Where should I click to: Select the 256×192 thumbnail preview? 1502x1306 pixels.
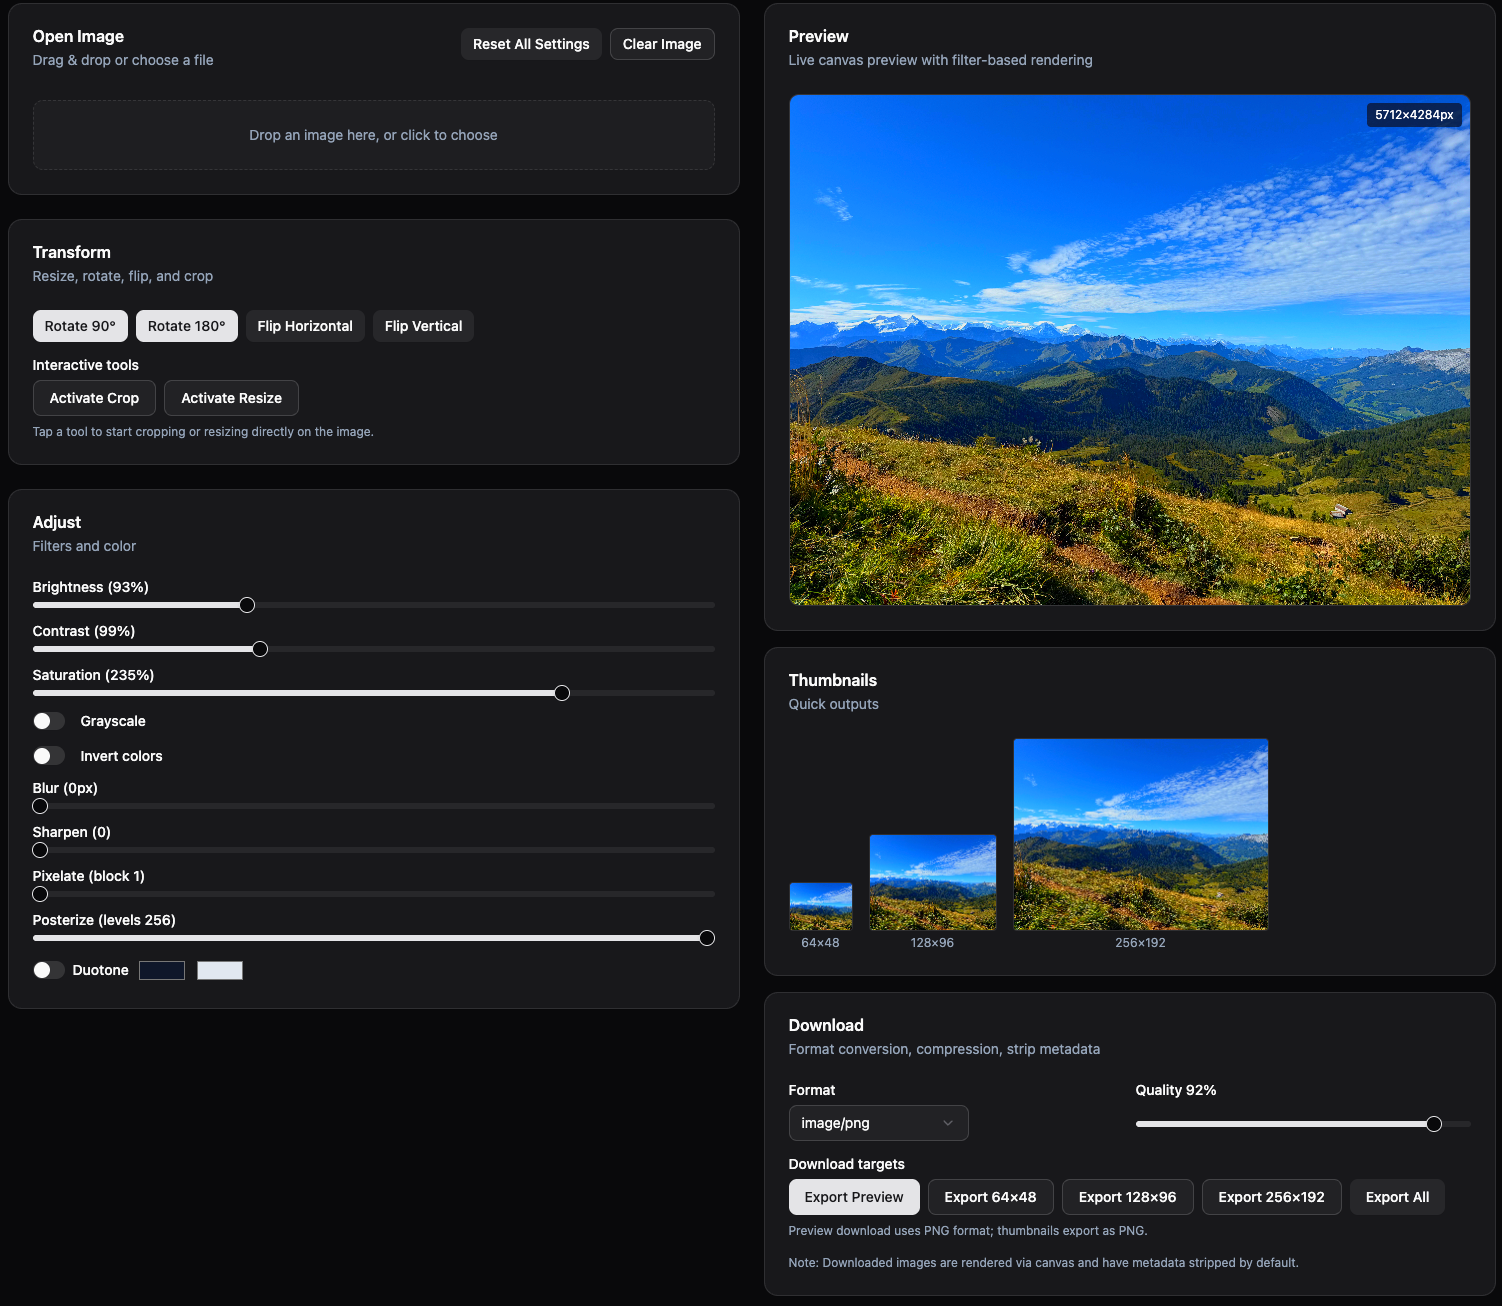(x=1140, y=834)
